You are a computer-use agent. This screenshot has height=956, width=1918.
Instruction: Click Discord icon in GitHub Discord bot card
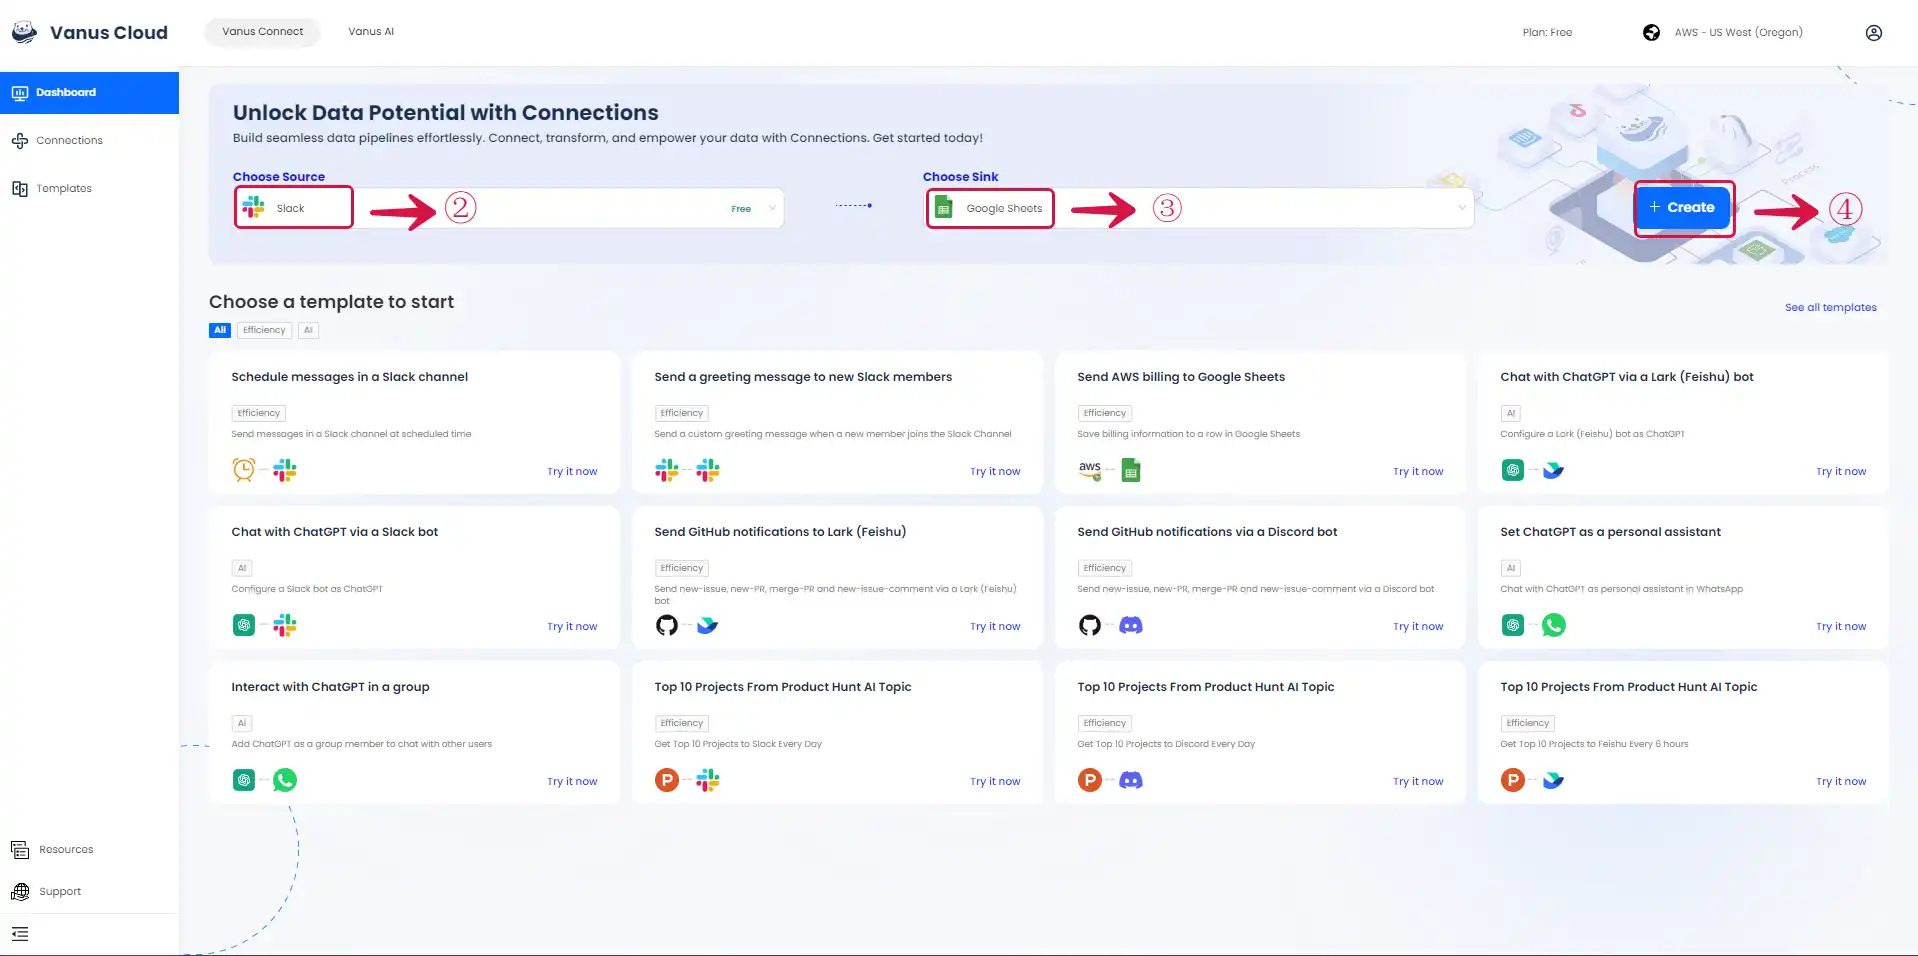(1131, 625)
